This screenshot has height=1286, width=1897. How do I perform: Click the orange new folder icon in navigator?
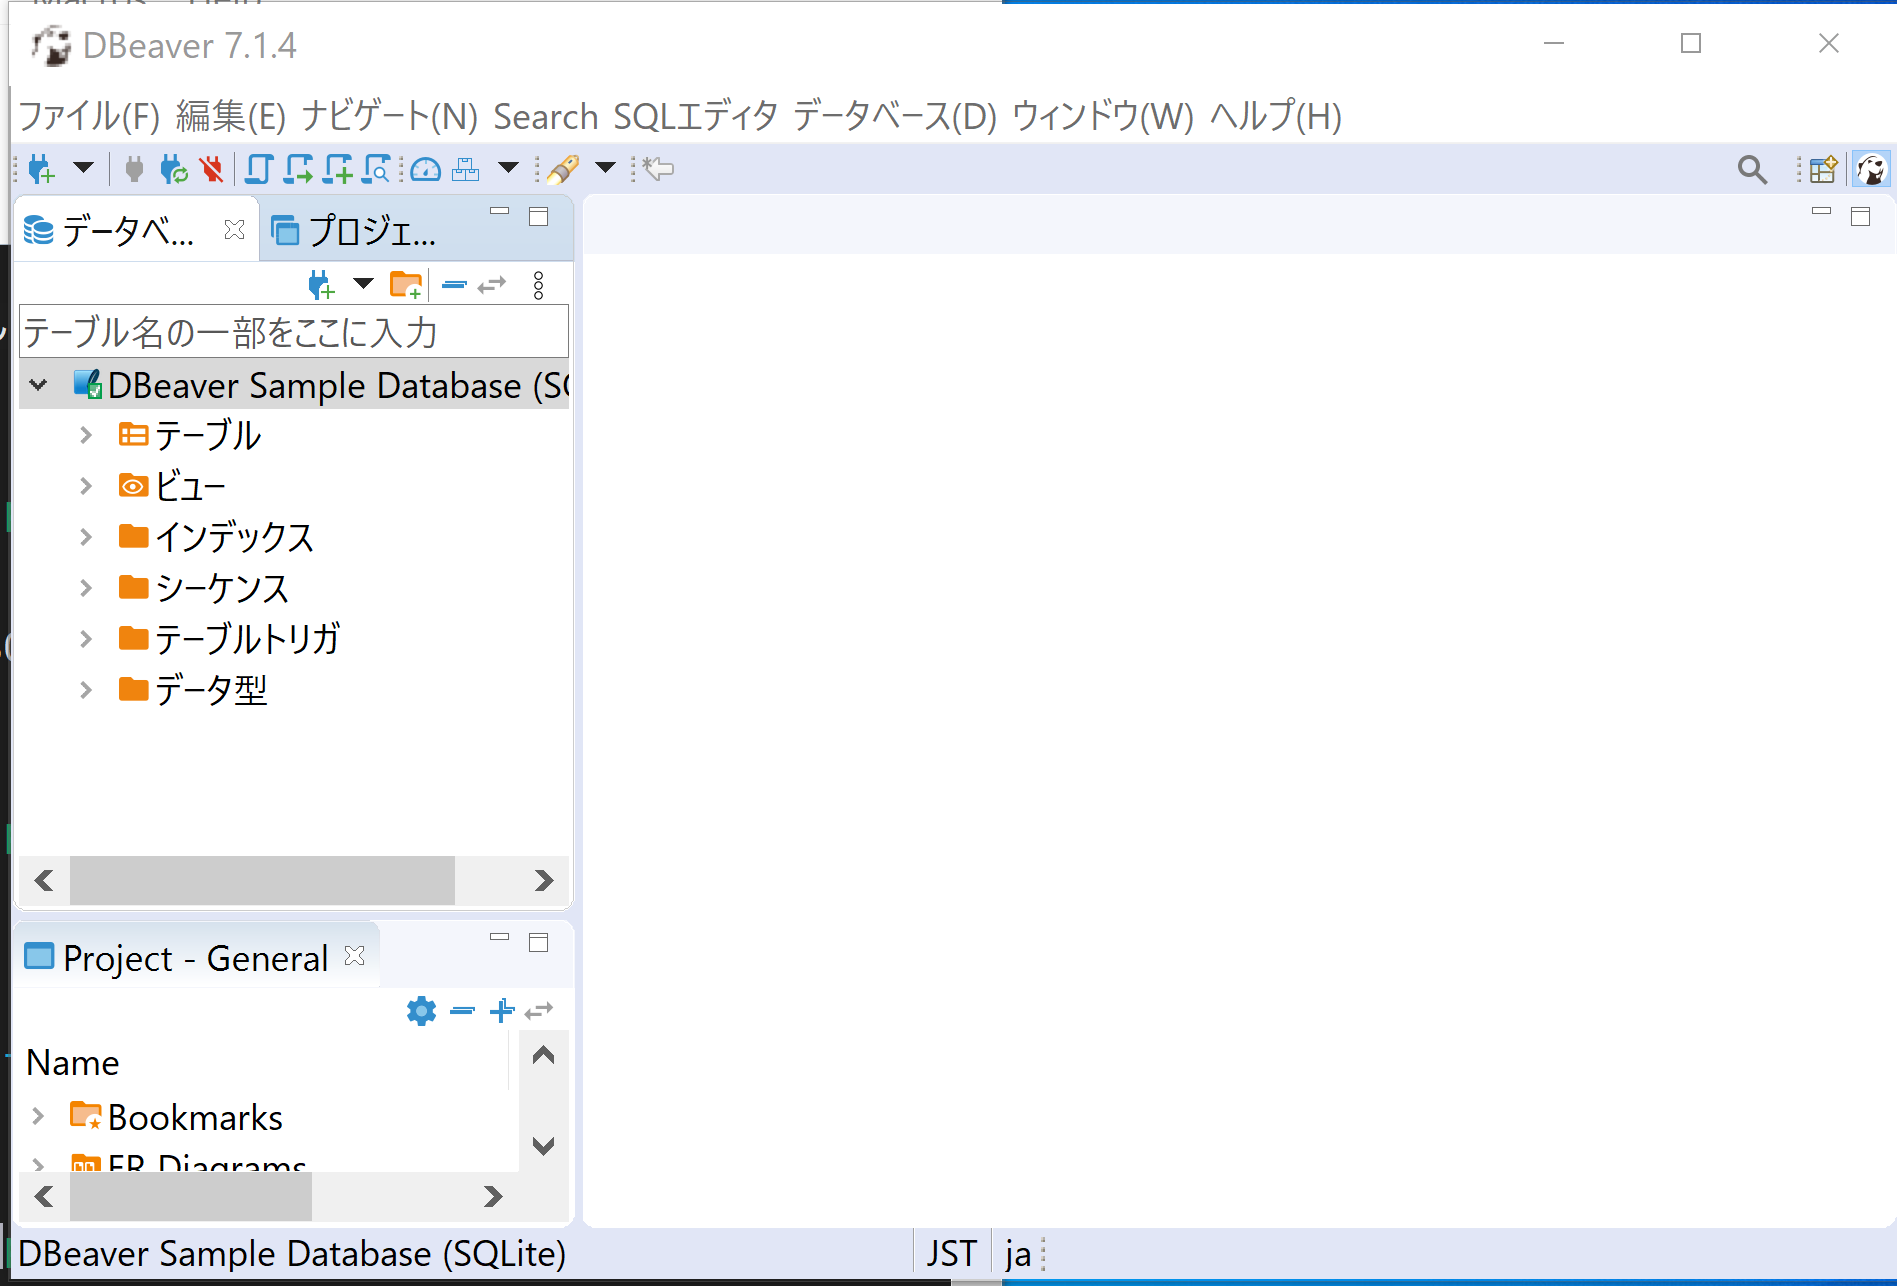point(405,285)
